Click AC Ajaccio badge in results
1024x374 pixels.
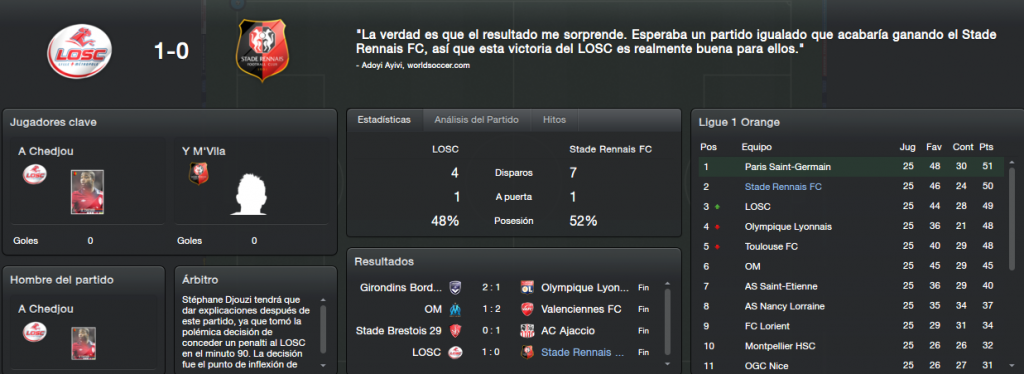pyautogui.click(x=527, y=331)
